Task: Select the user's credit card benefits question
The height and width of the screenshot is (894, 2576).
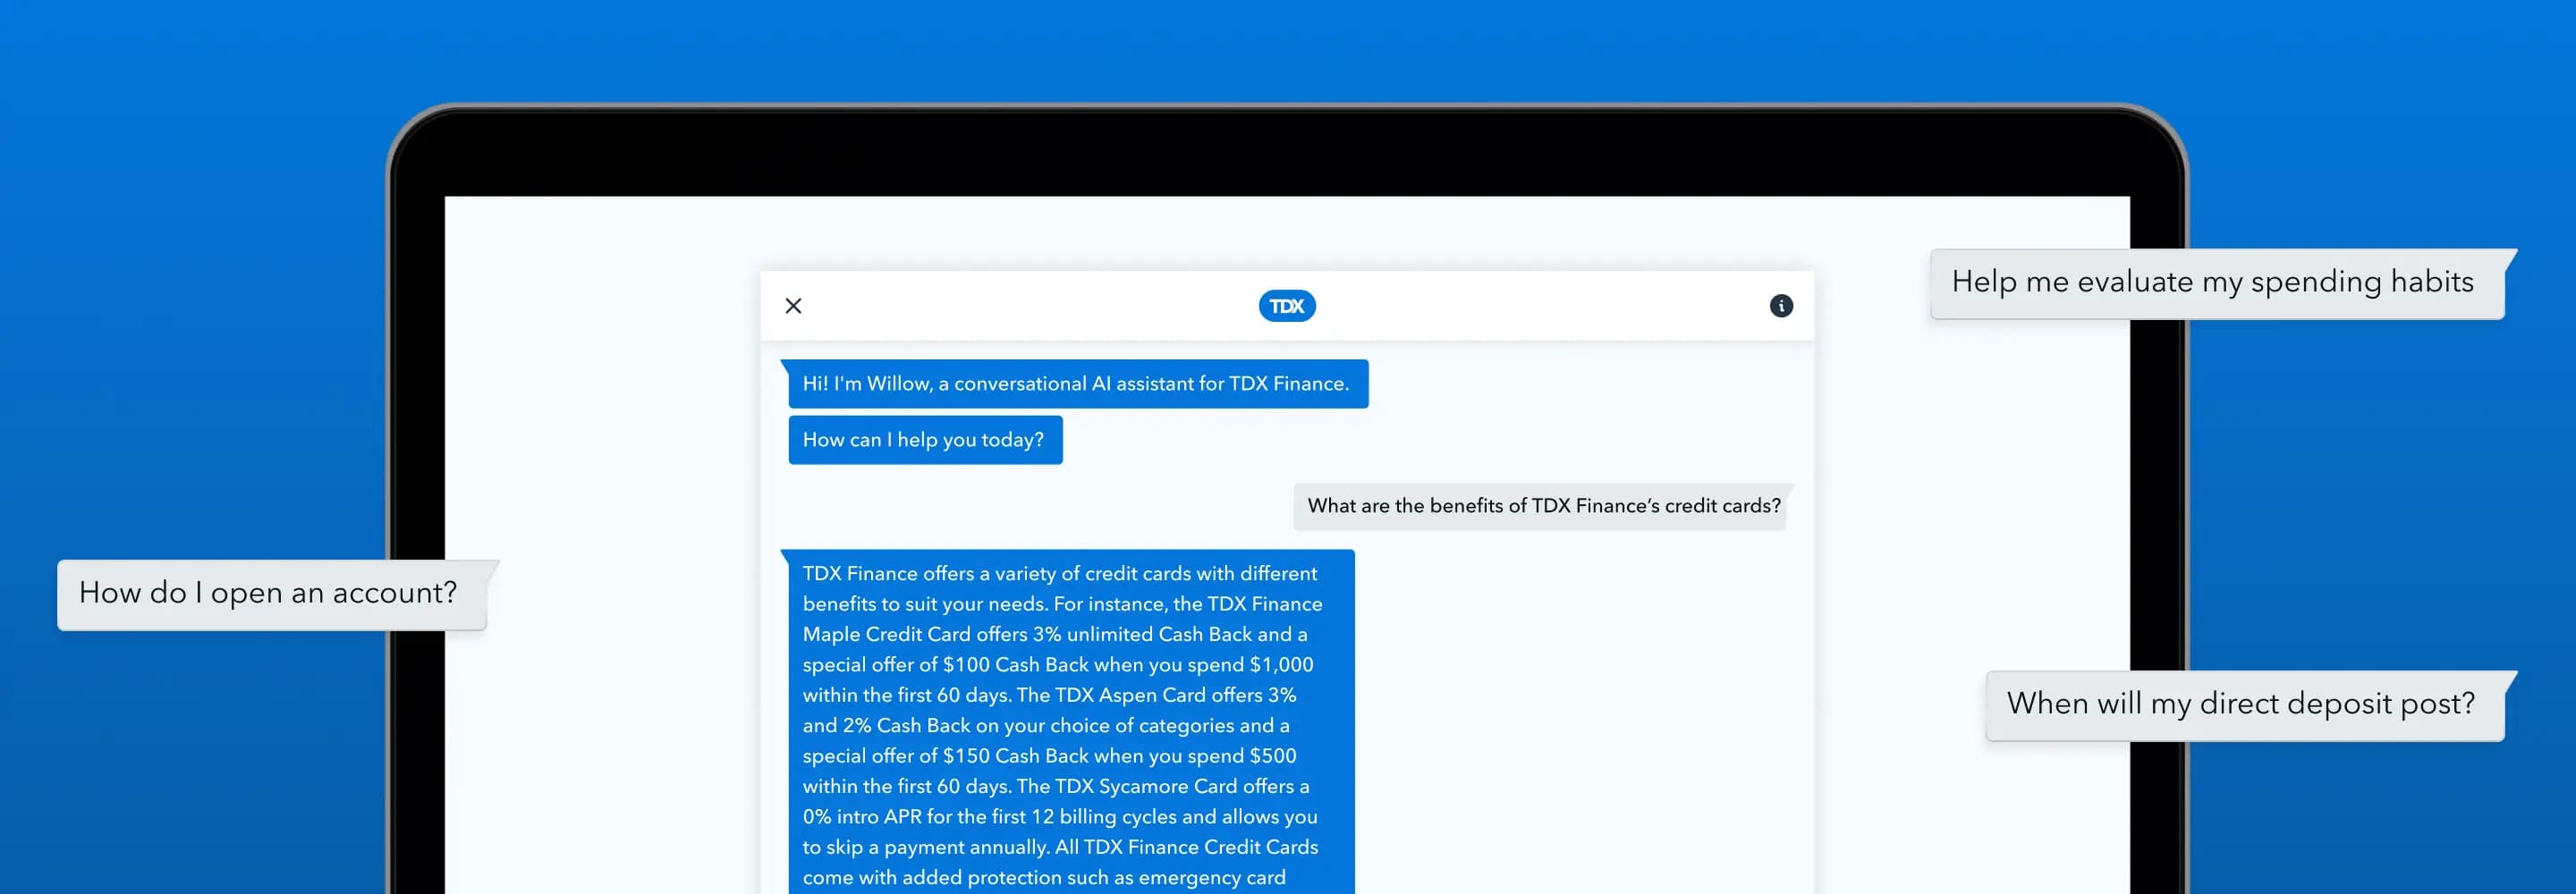Action: [1542, 506]
